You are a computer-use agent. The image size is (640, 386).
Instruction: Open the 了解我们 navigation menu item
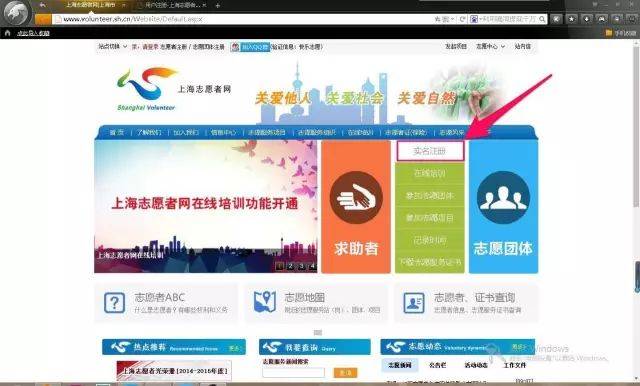pos(149,132)
